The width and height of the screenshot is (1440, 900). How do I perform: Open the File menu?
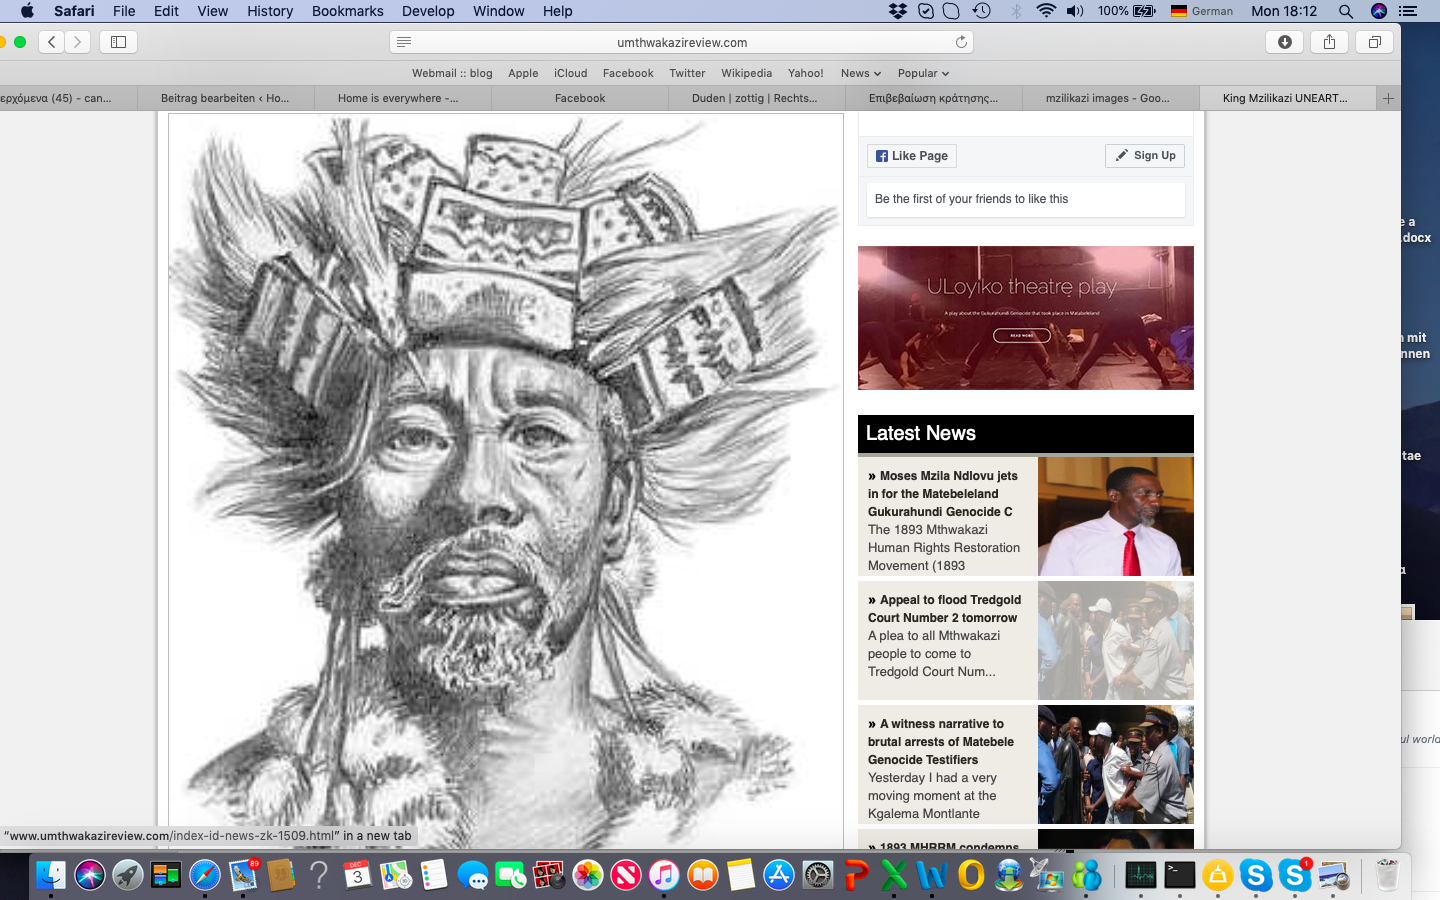click(124, 11)
